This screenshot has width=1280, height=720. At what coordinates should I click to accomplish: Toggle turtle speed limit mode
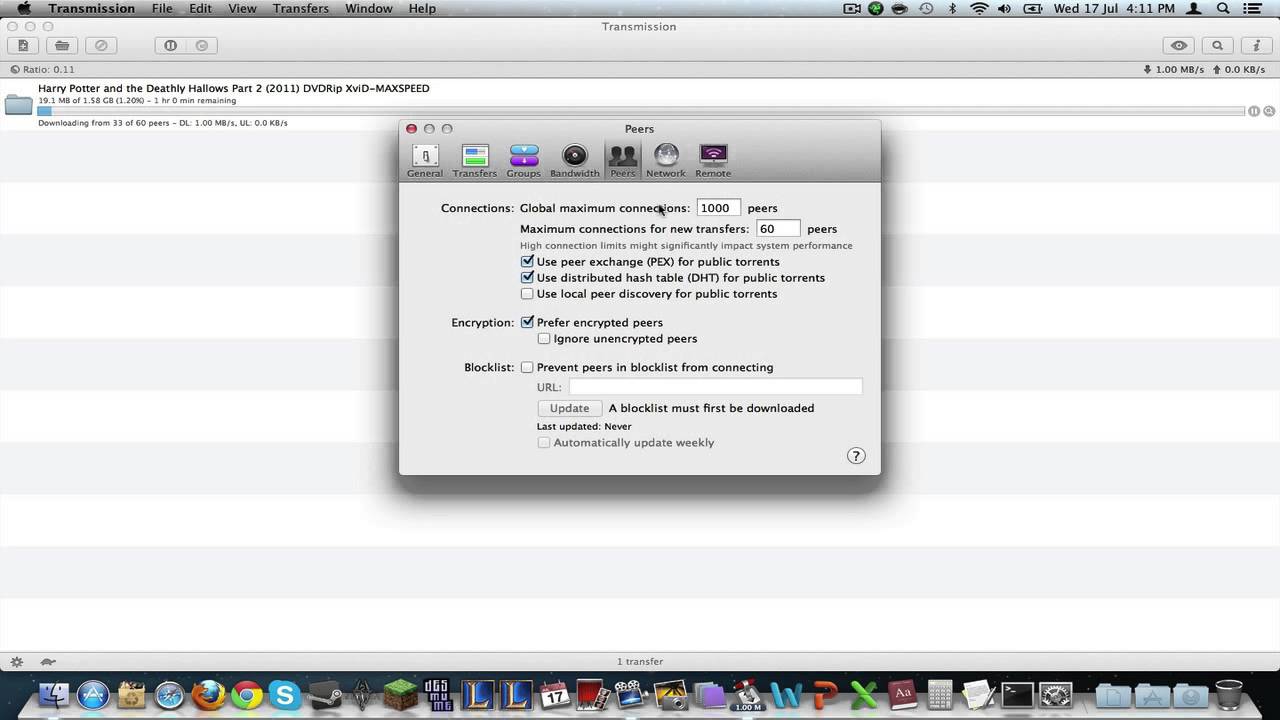(x=47, y=662)
